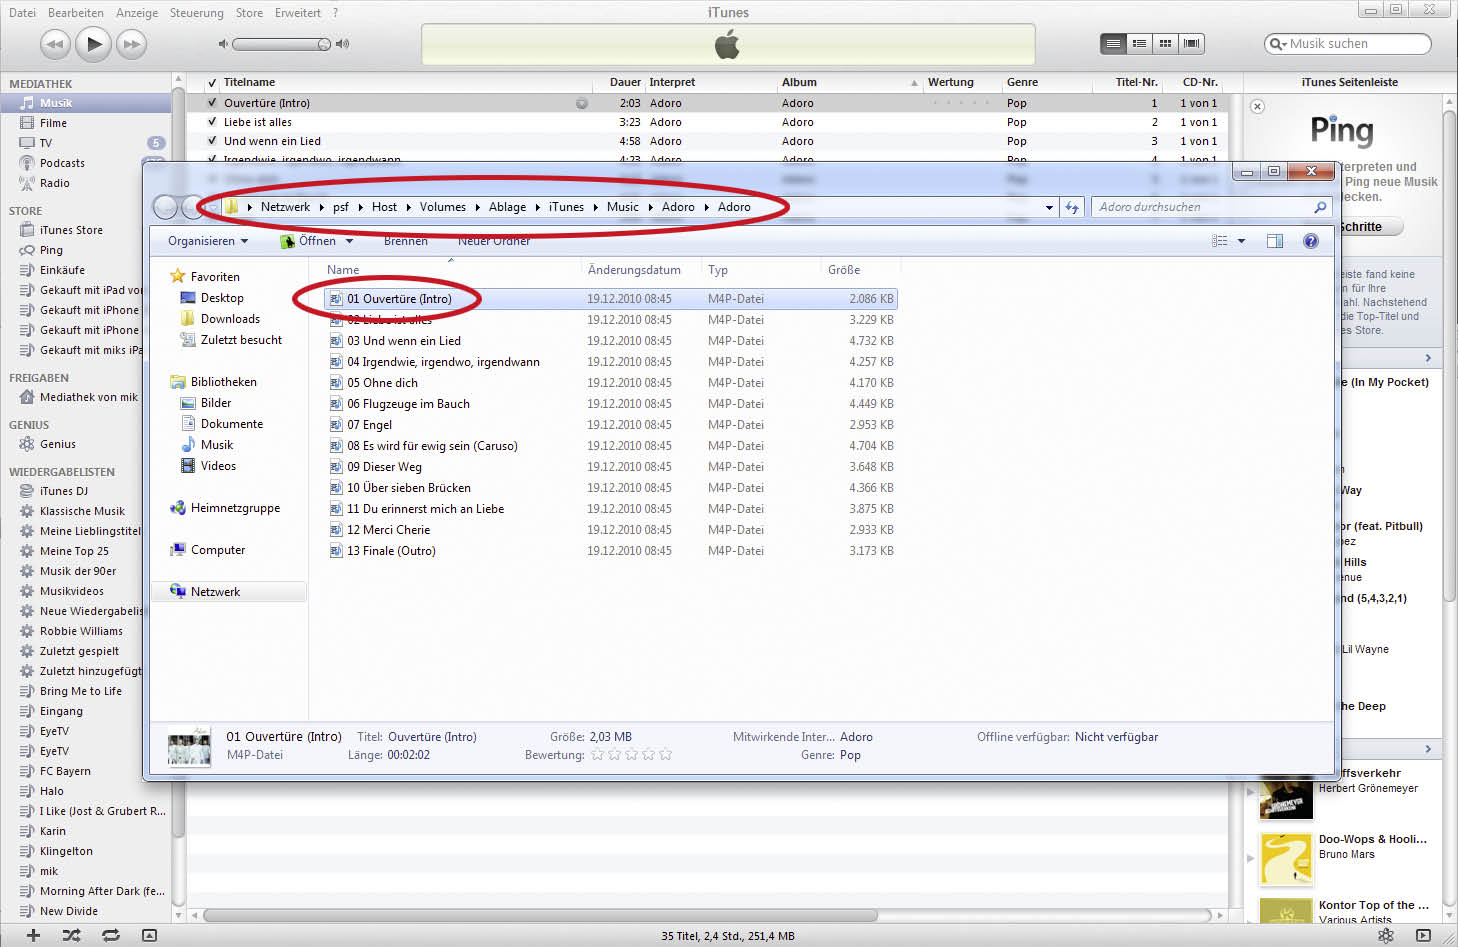Click the iTunes Play button

tap(94, 43)
